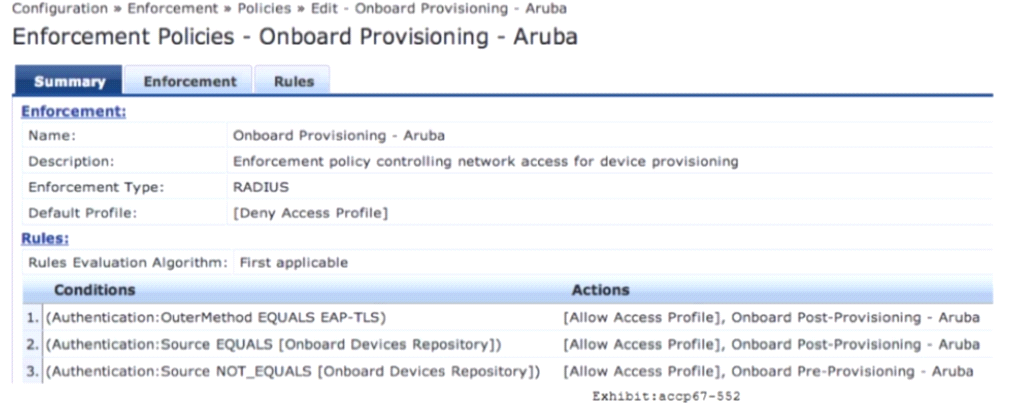The image size is (1019, 406).
Task: Click the First applicable evaluation algorithm value
Action: tap(294, 263)
